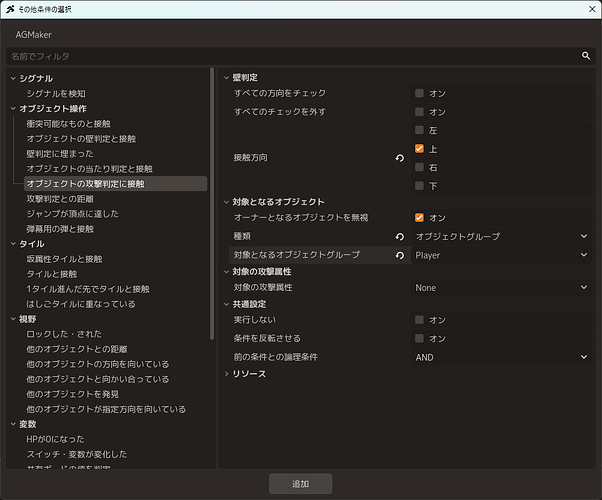602x500 pixels.
Task: Select 衝突可能なものと接触 condition
Action: [x=68, y=124]
